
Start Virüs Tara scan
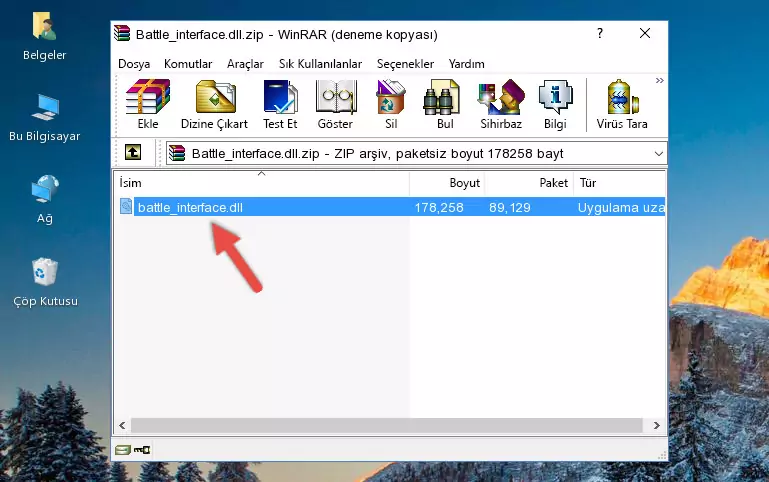click(622, 104)
